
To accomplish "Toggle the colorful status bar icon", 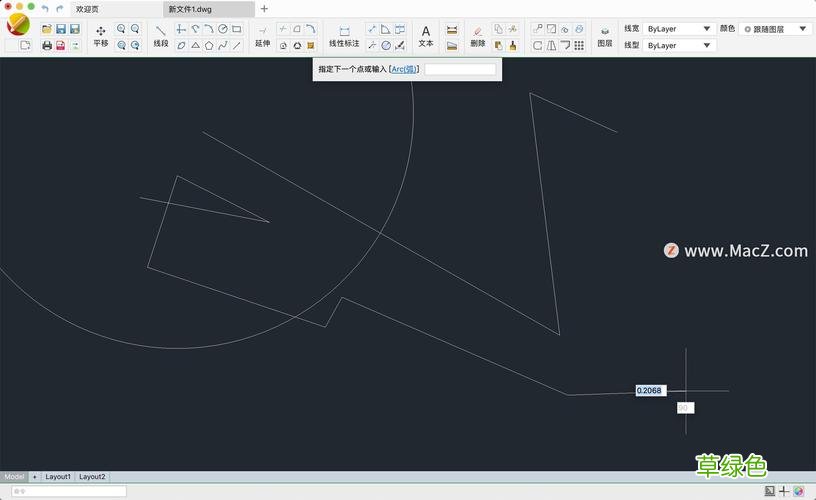I will pyautogui.click(x=799, y=491).
